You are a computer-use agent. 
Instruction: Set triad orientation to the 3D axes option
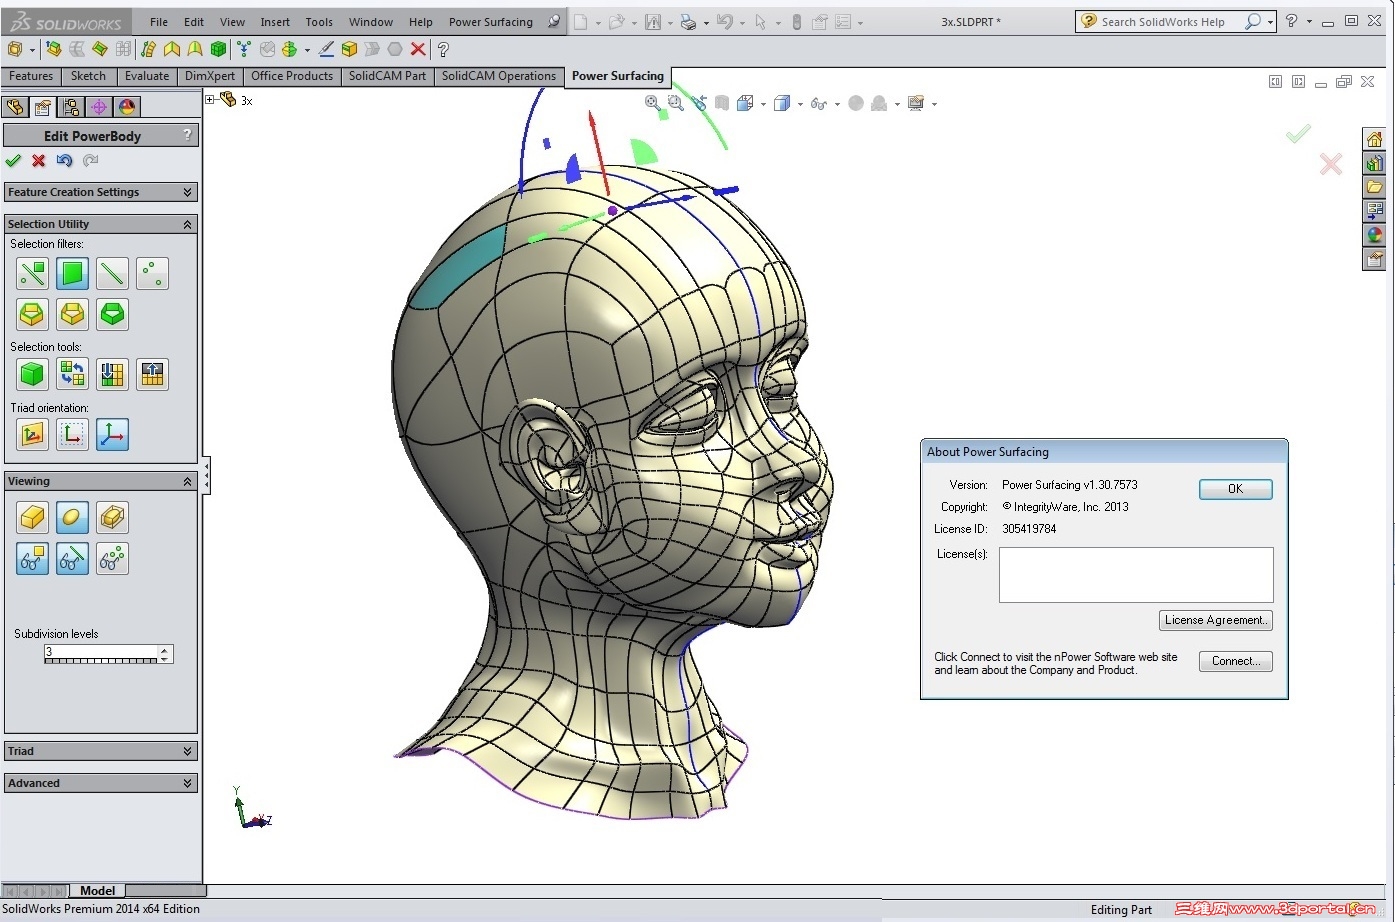click(x=112, y=434)
